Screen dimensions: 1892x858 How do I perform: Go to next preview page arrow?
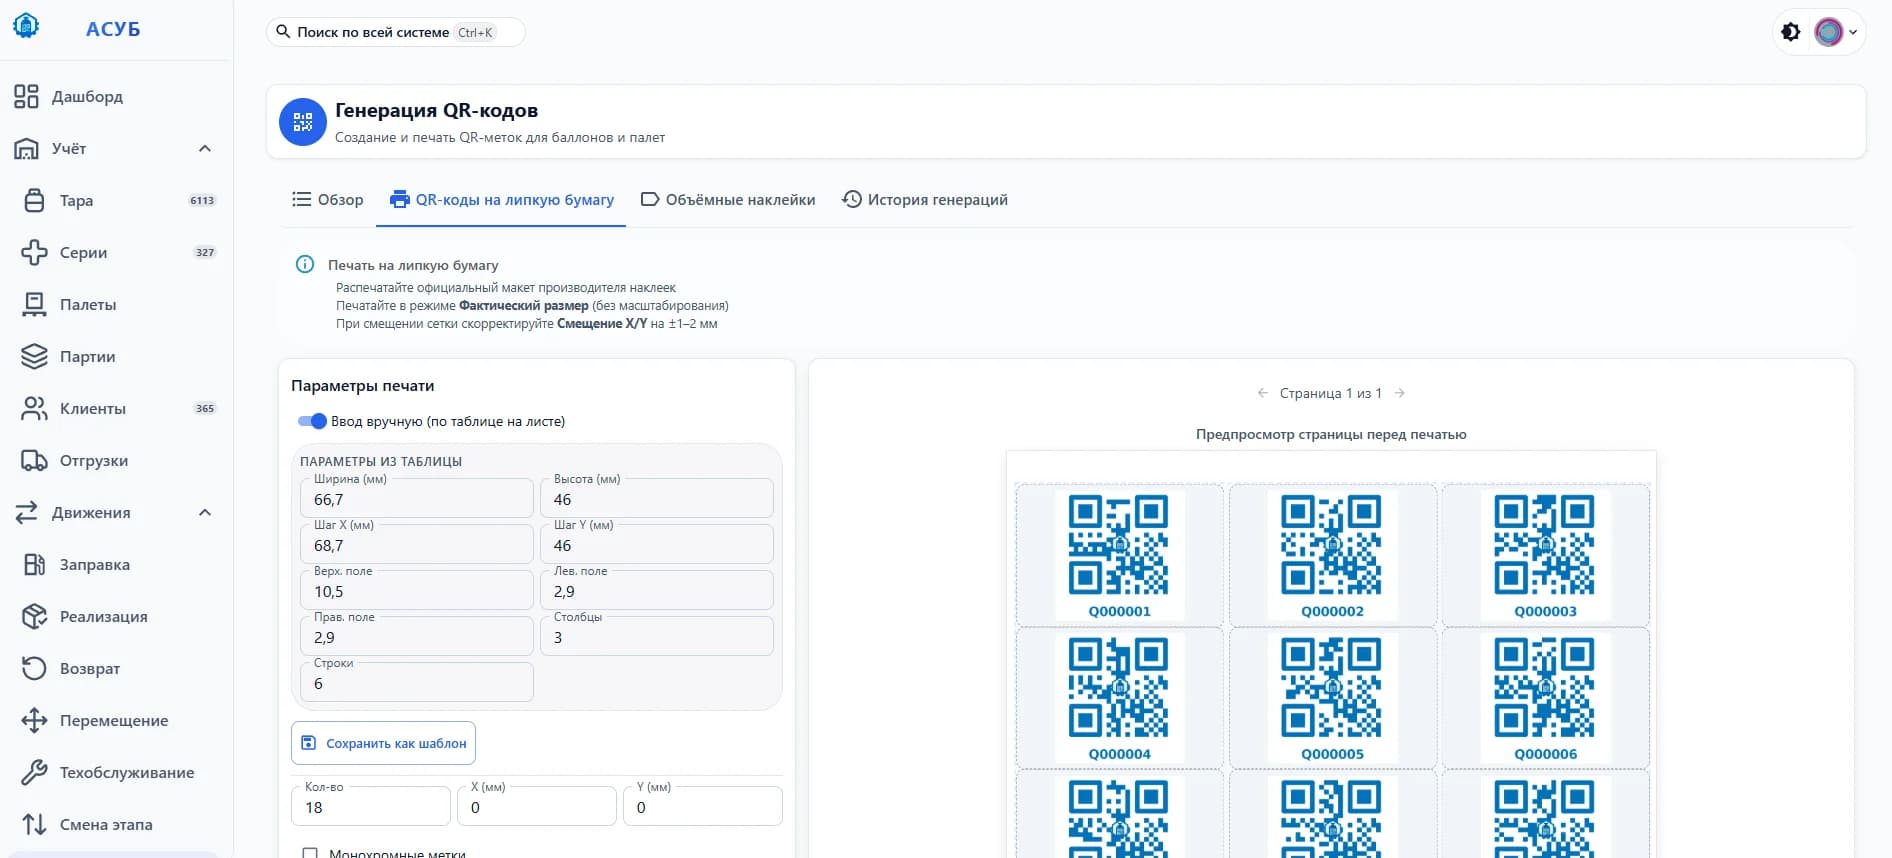(x=1400, y=393)
